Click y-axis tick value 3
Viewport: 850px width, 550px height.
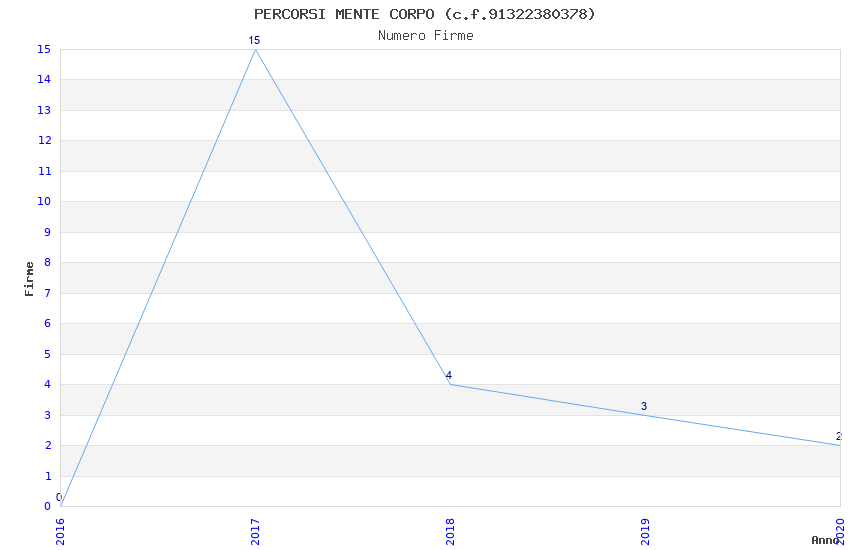pyautogui.click(x=48, y=415)
